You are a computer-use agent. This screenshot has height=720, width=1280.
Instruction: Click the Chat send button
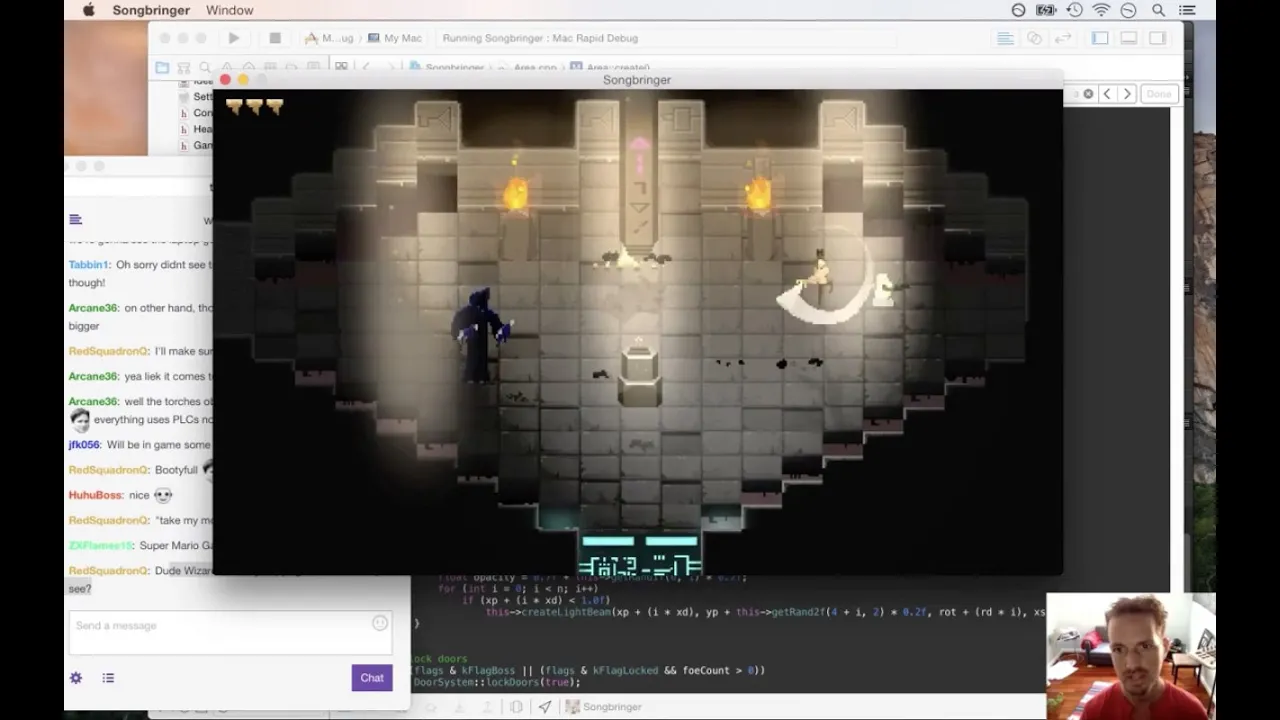point(372,678)
